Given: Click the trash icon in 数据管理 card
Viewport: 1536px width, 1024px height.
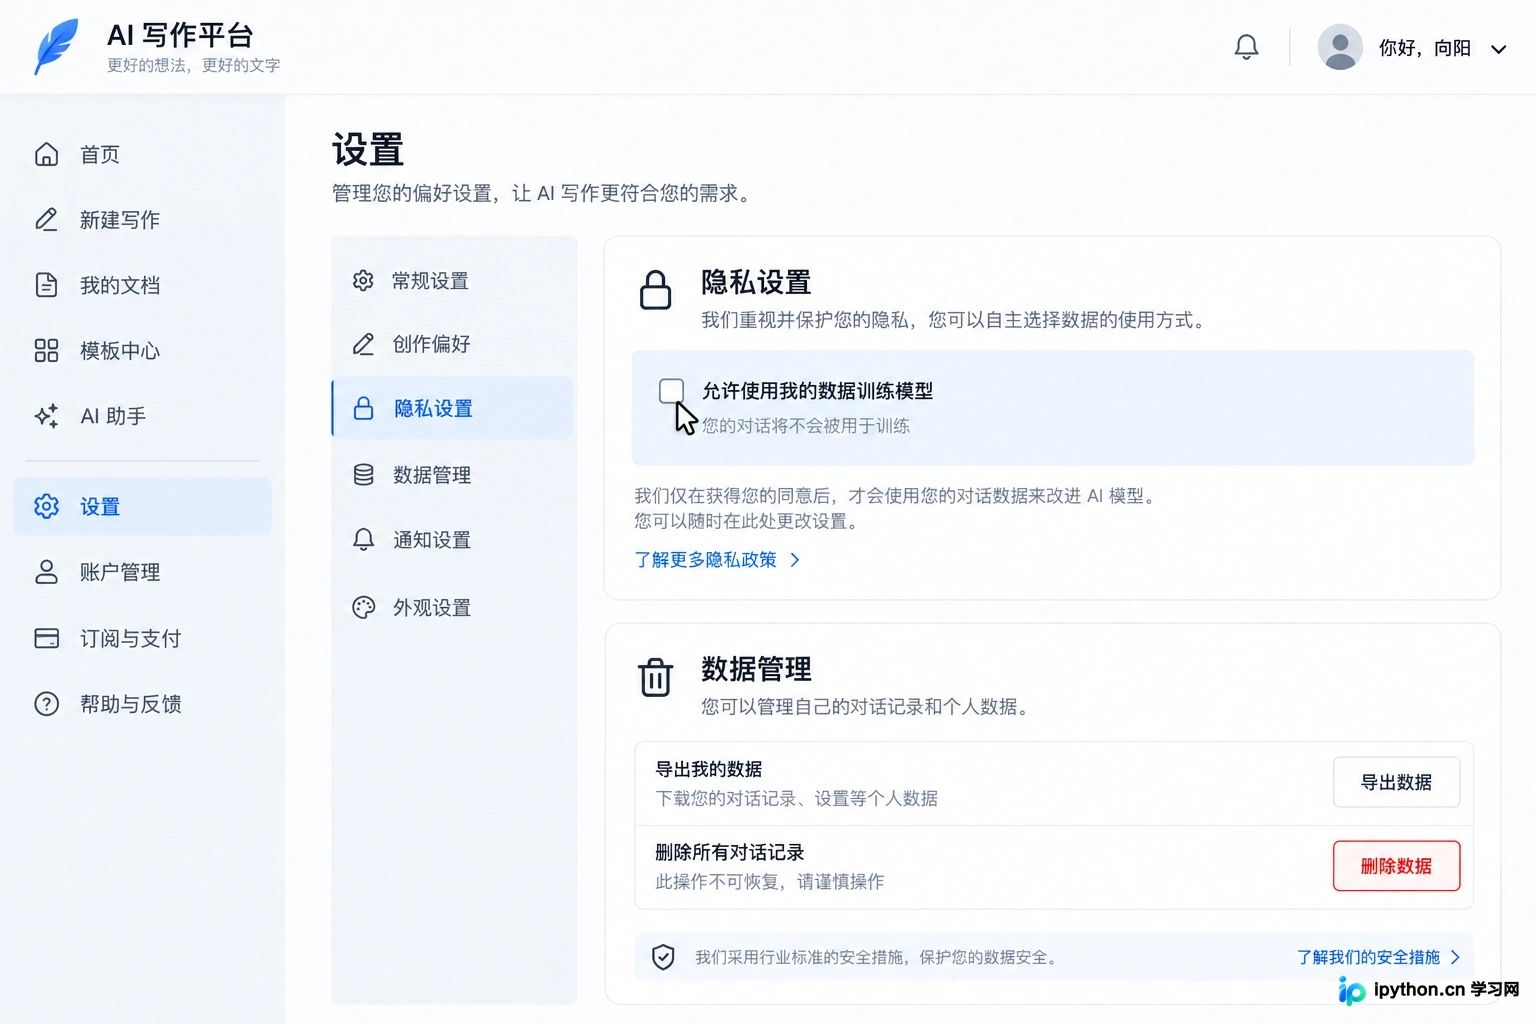Looking at the screenshot, I should (655, 677).
